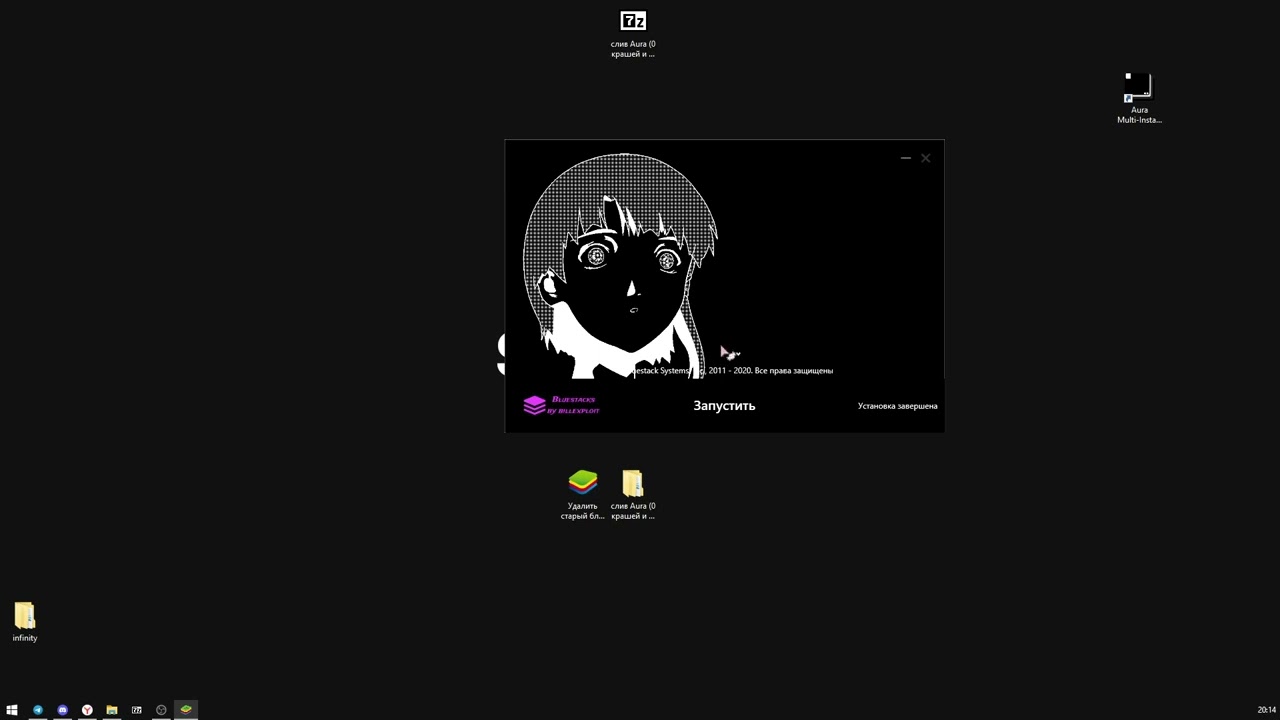Open Yandex Browser from the taskbar

click(x=87, y=710)
